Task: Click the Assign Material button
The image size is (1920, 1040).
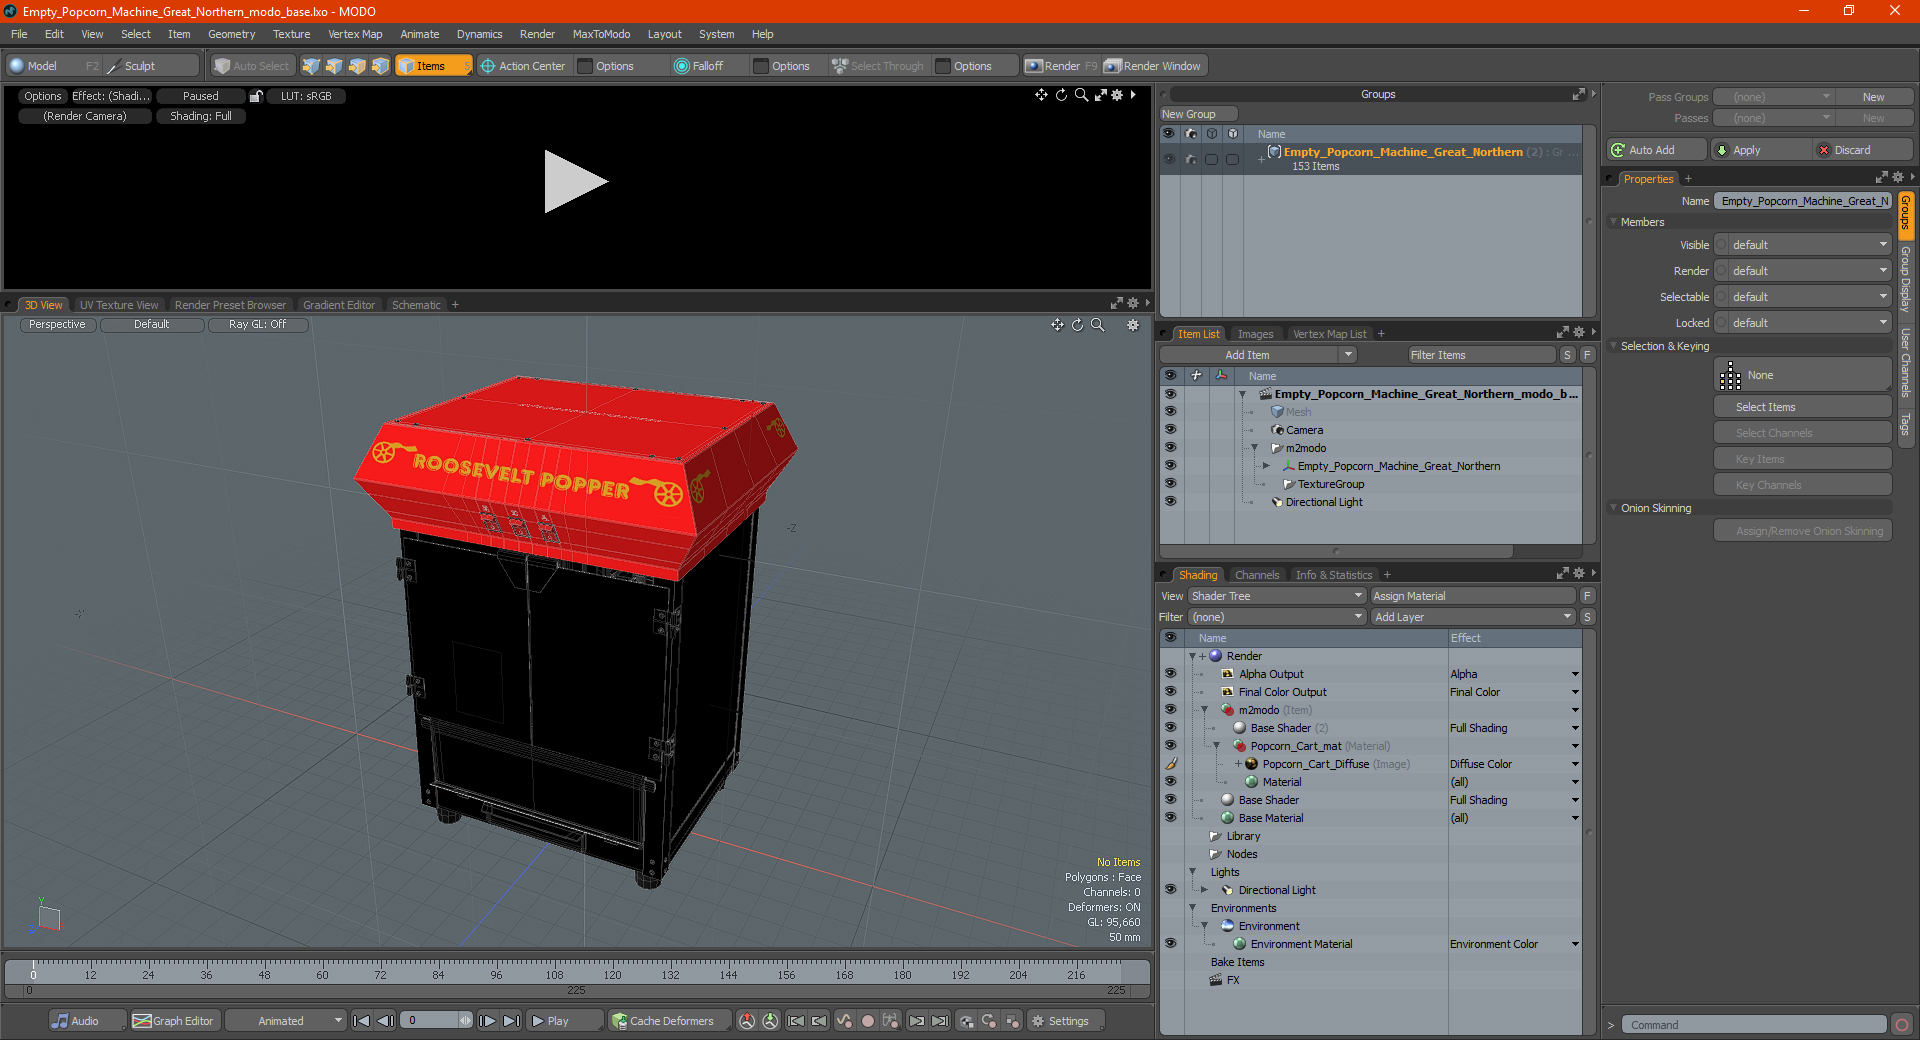Action: click(x=1473, y=596)
